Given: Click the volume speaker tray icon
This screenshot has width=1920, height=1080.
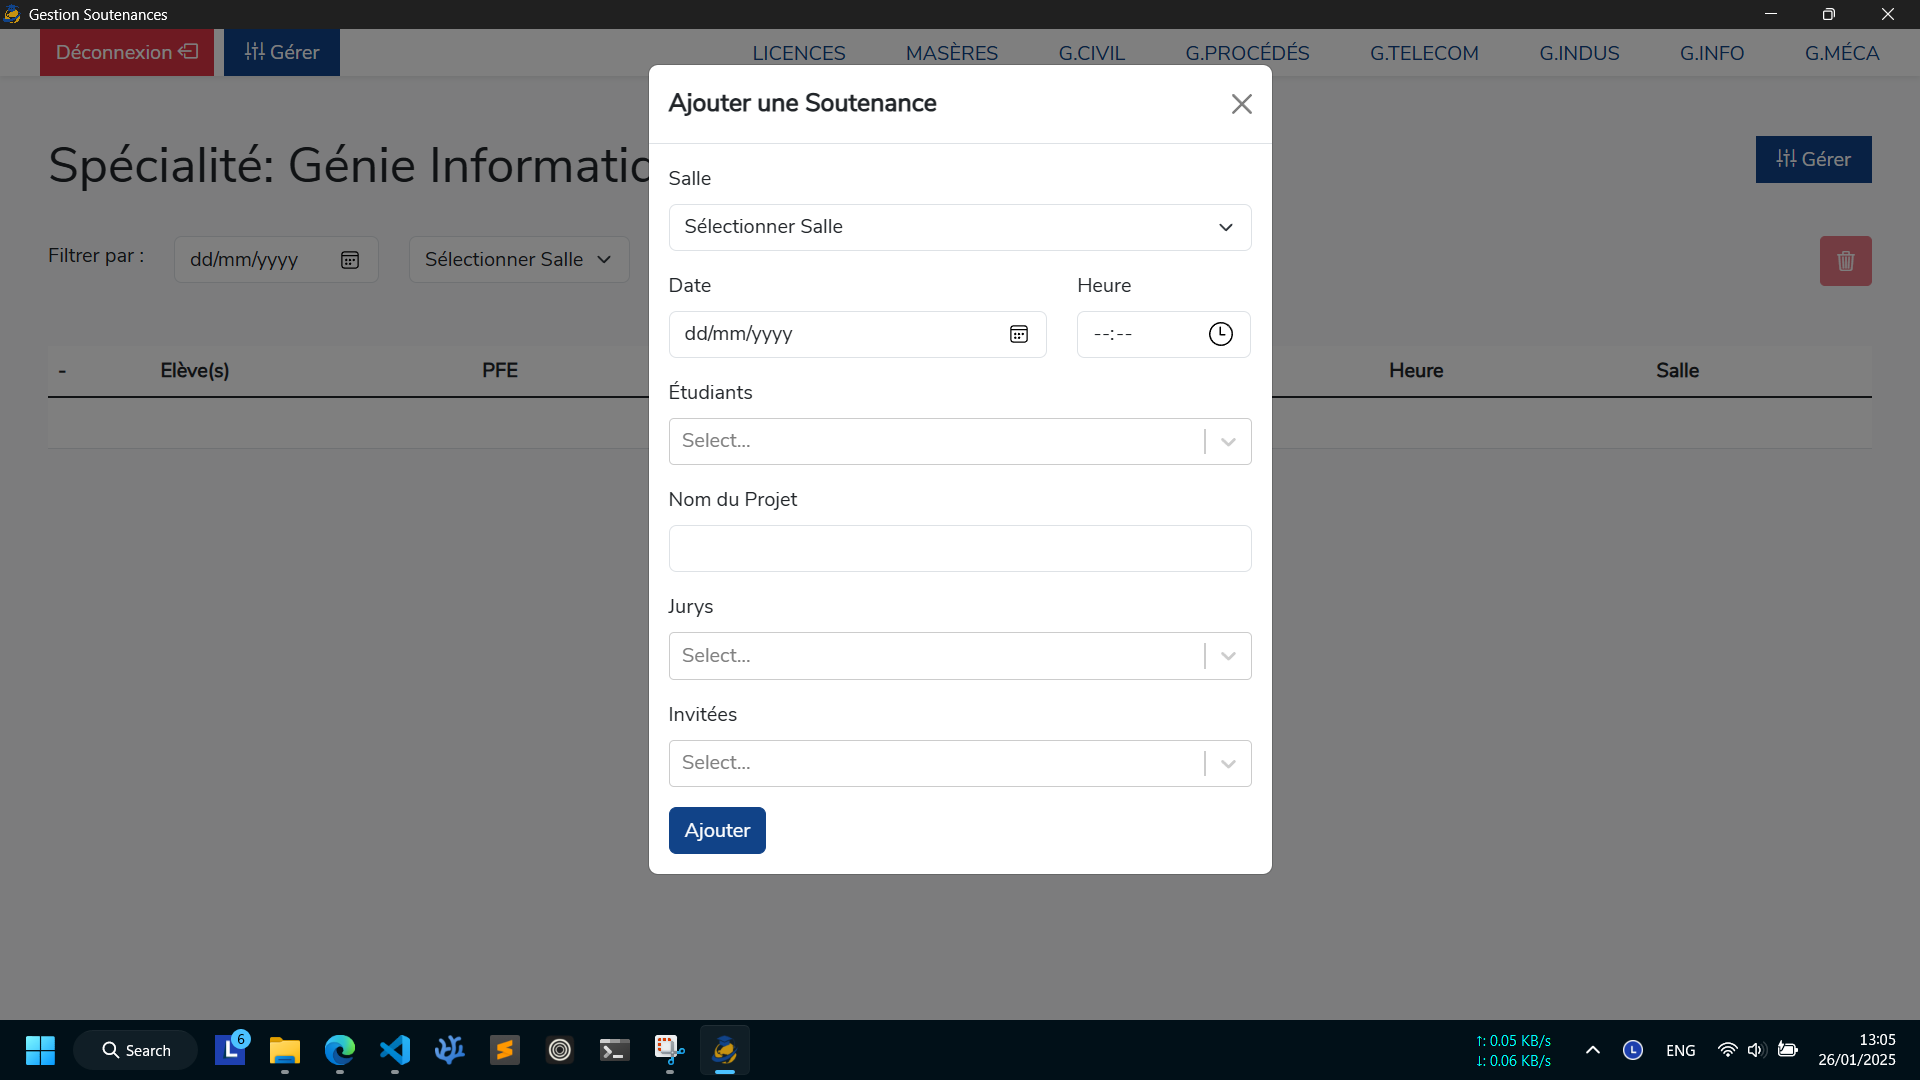Looking at the screenshot, I should coord(1756,1050).
